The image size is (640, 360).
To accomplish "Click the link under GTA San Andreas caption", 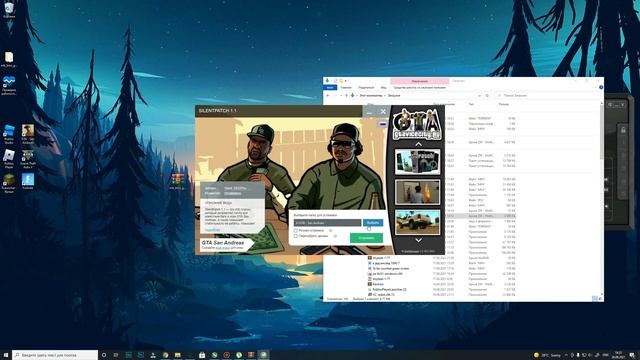I will [x=222, y=248].
